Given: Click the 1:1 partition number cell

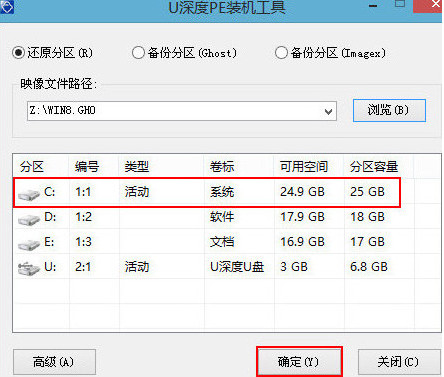Looking at the screenshot, I should 83,192.
